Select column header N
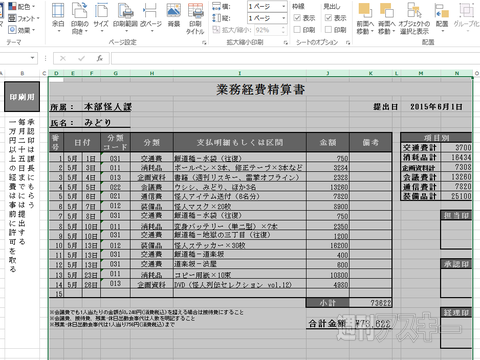 (x=456, y=73)
